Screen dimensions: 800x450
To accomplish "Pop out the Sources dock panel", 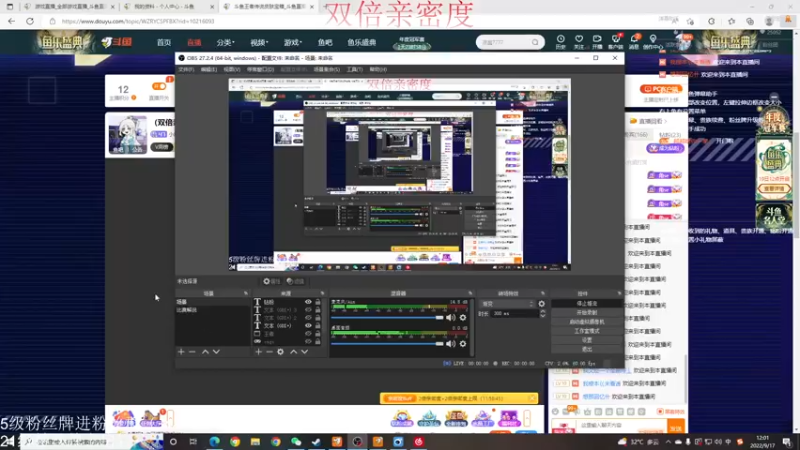I will (322, 293).
